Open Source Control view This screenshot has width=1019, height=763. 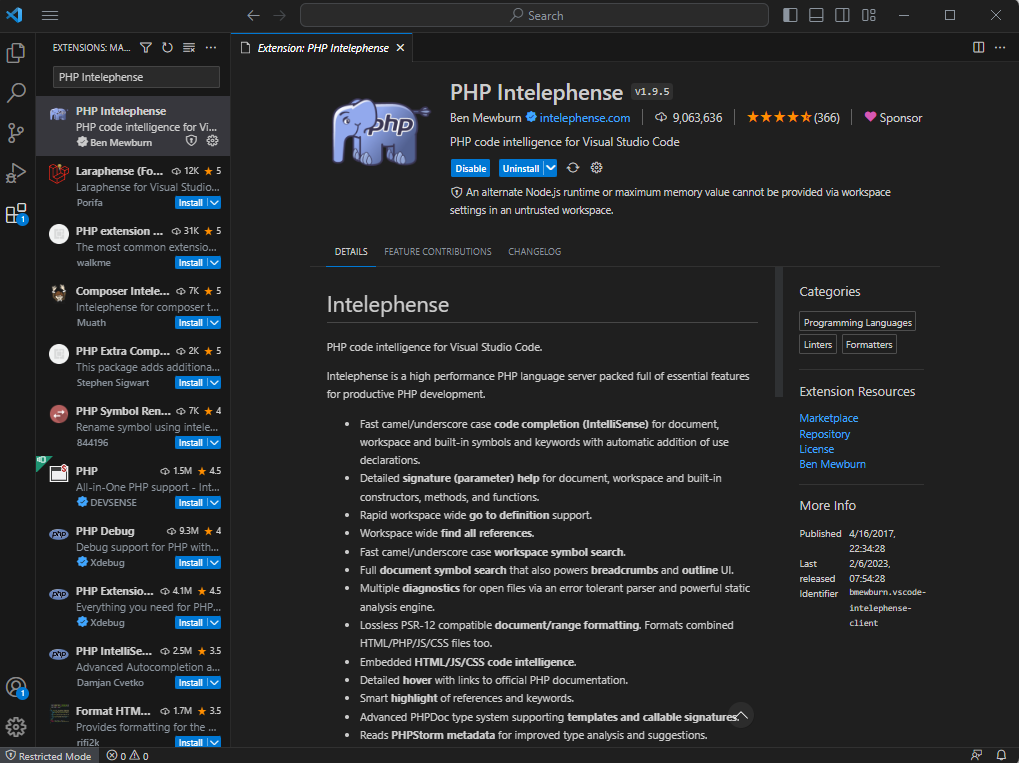click(x=16, y=133)
